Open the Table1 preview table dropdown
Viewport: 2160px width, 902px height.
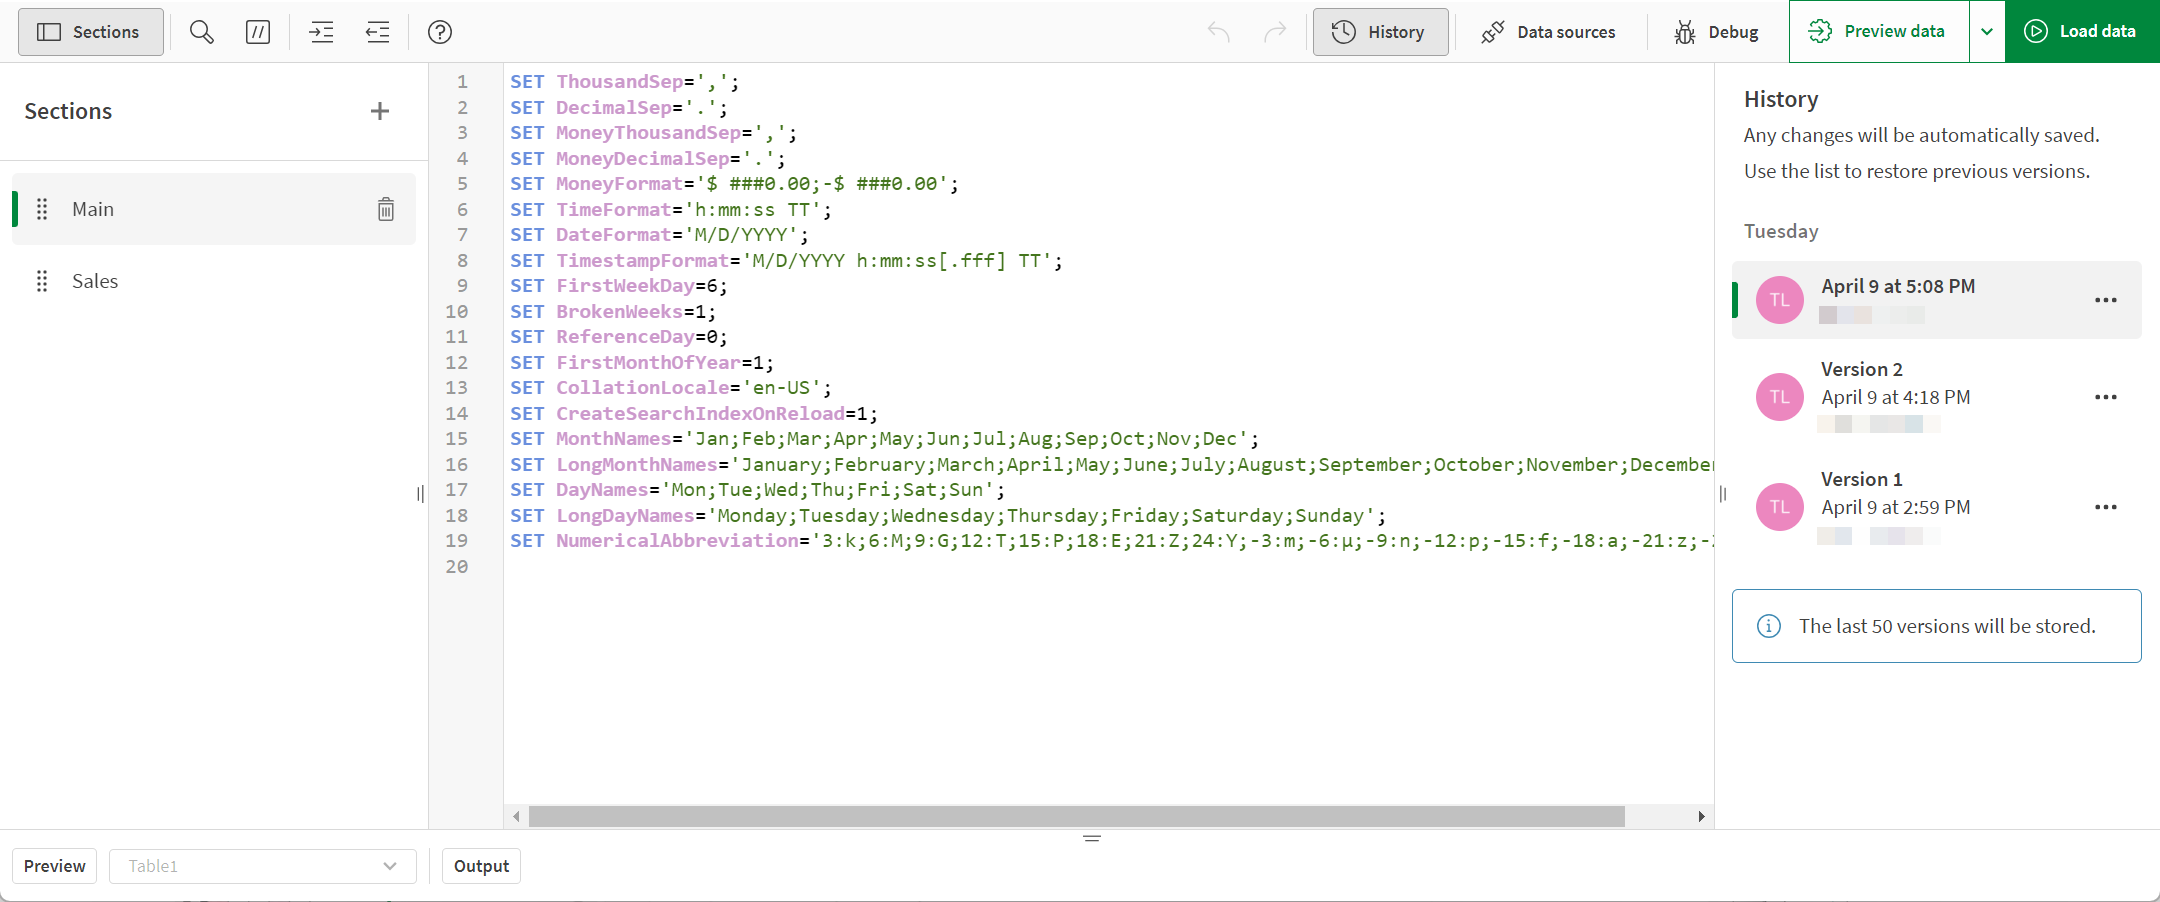pos(263,866)
